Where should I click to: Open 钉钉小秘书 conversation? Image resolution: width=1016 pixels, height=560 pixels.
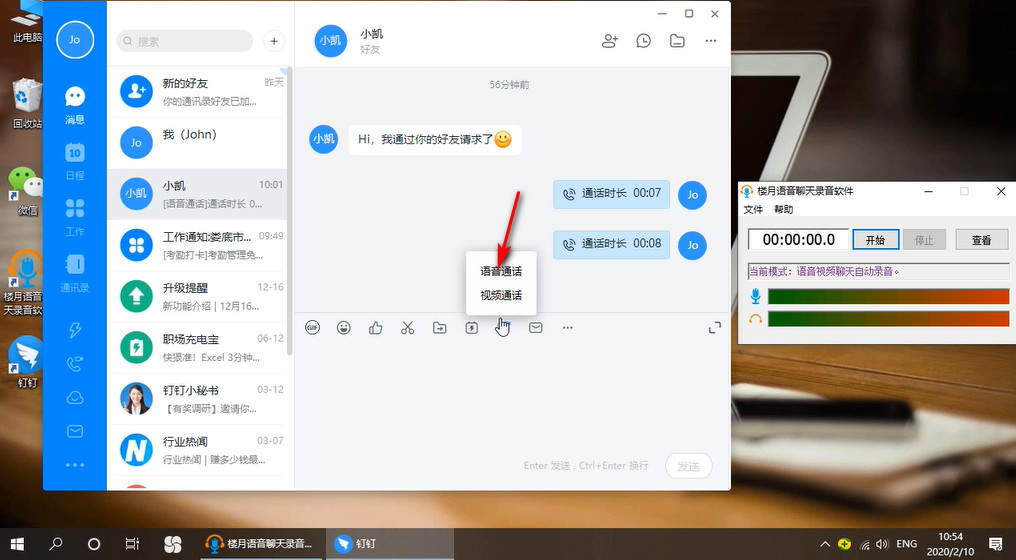coord(197,399)
